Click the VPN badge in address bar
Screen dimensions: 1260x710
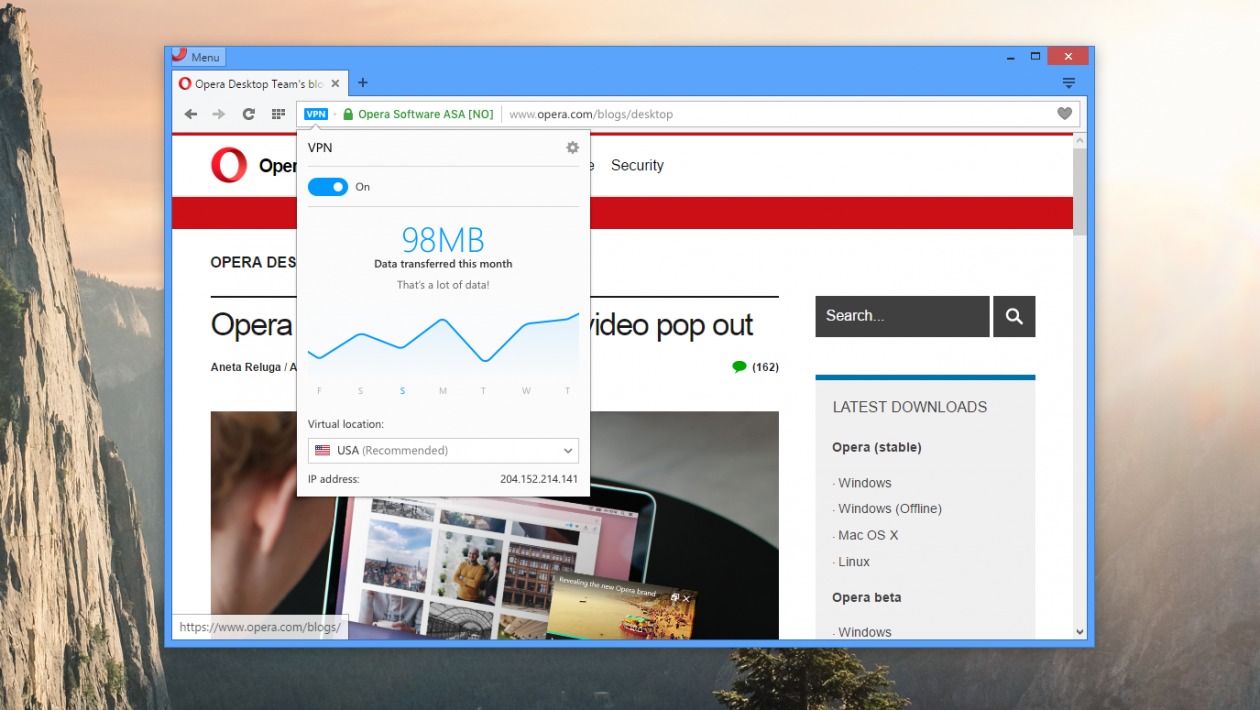(316, 114)
